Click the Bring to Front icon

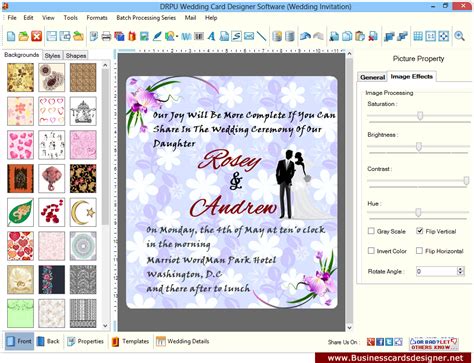[389, 36]
